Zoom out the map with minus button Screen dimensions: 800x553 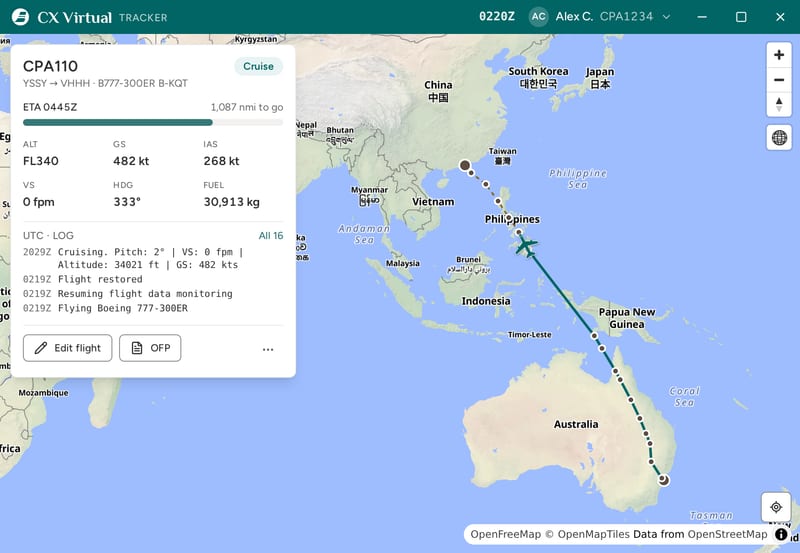779,80
